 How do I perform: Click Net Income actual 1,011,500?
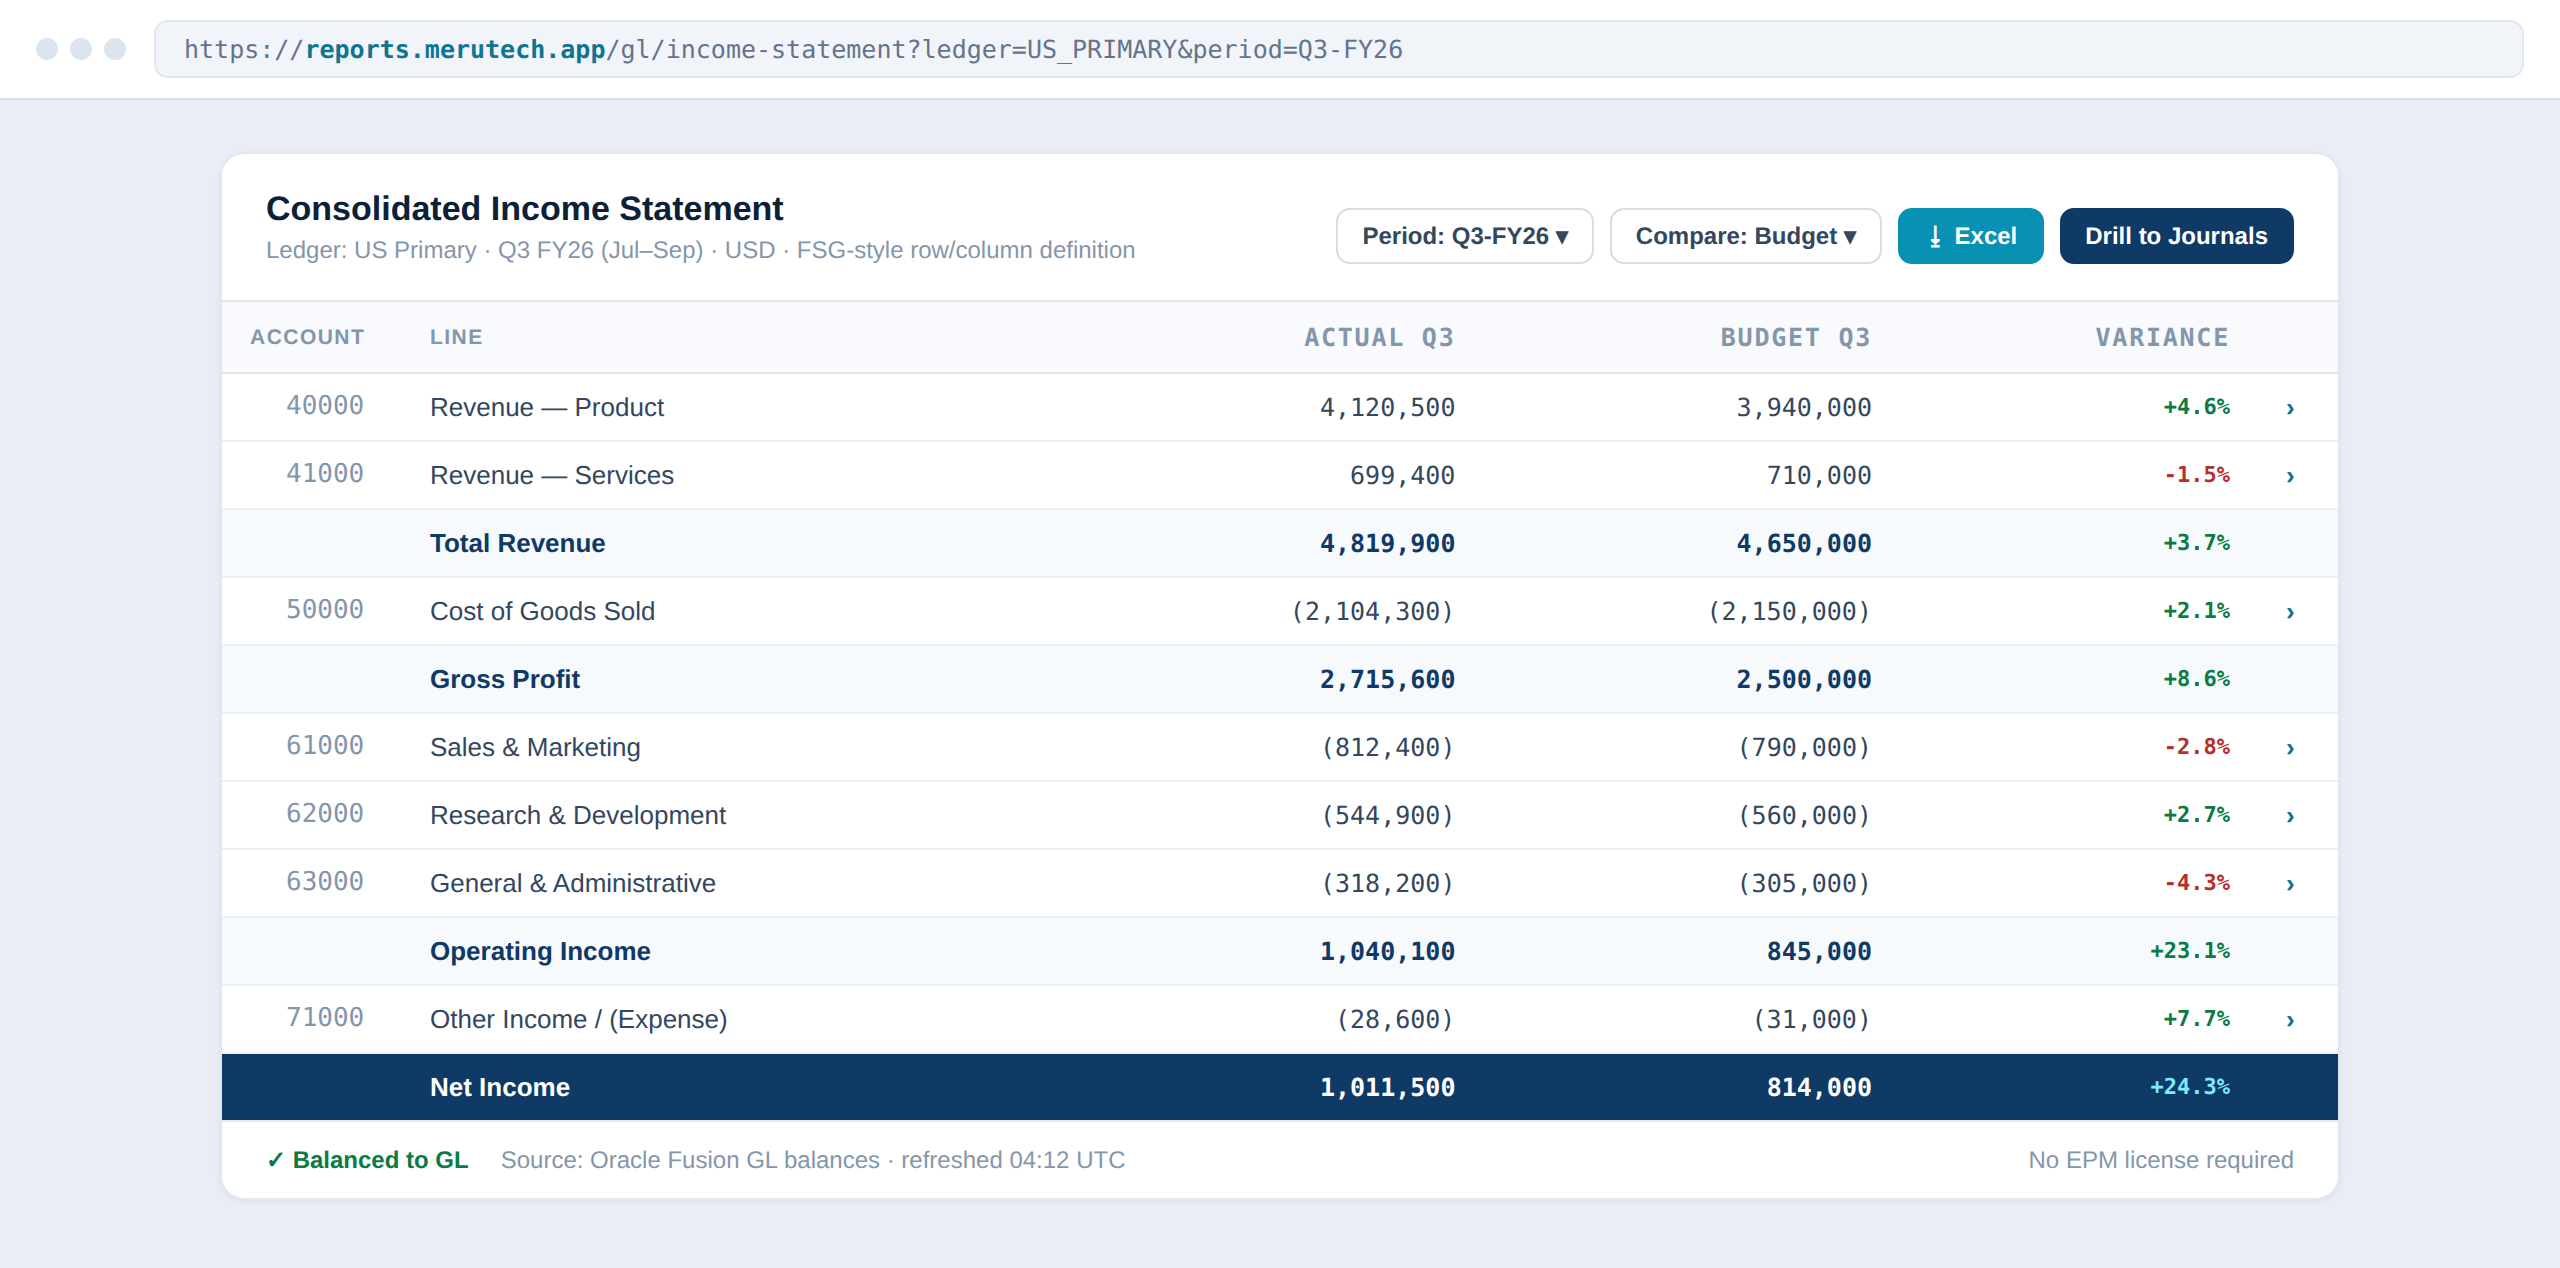click(1387, 1087)
